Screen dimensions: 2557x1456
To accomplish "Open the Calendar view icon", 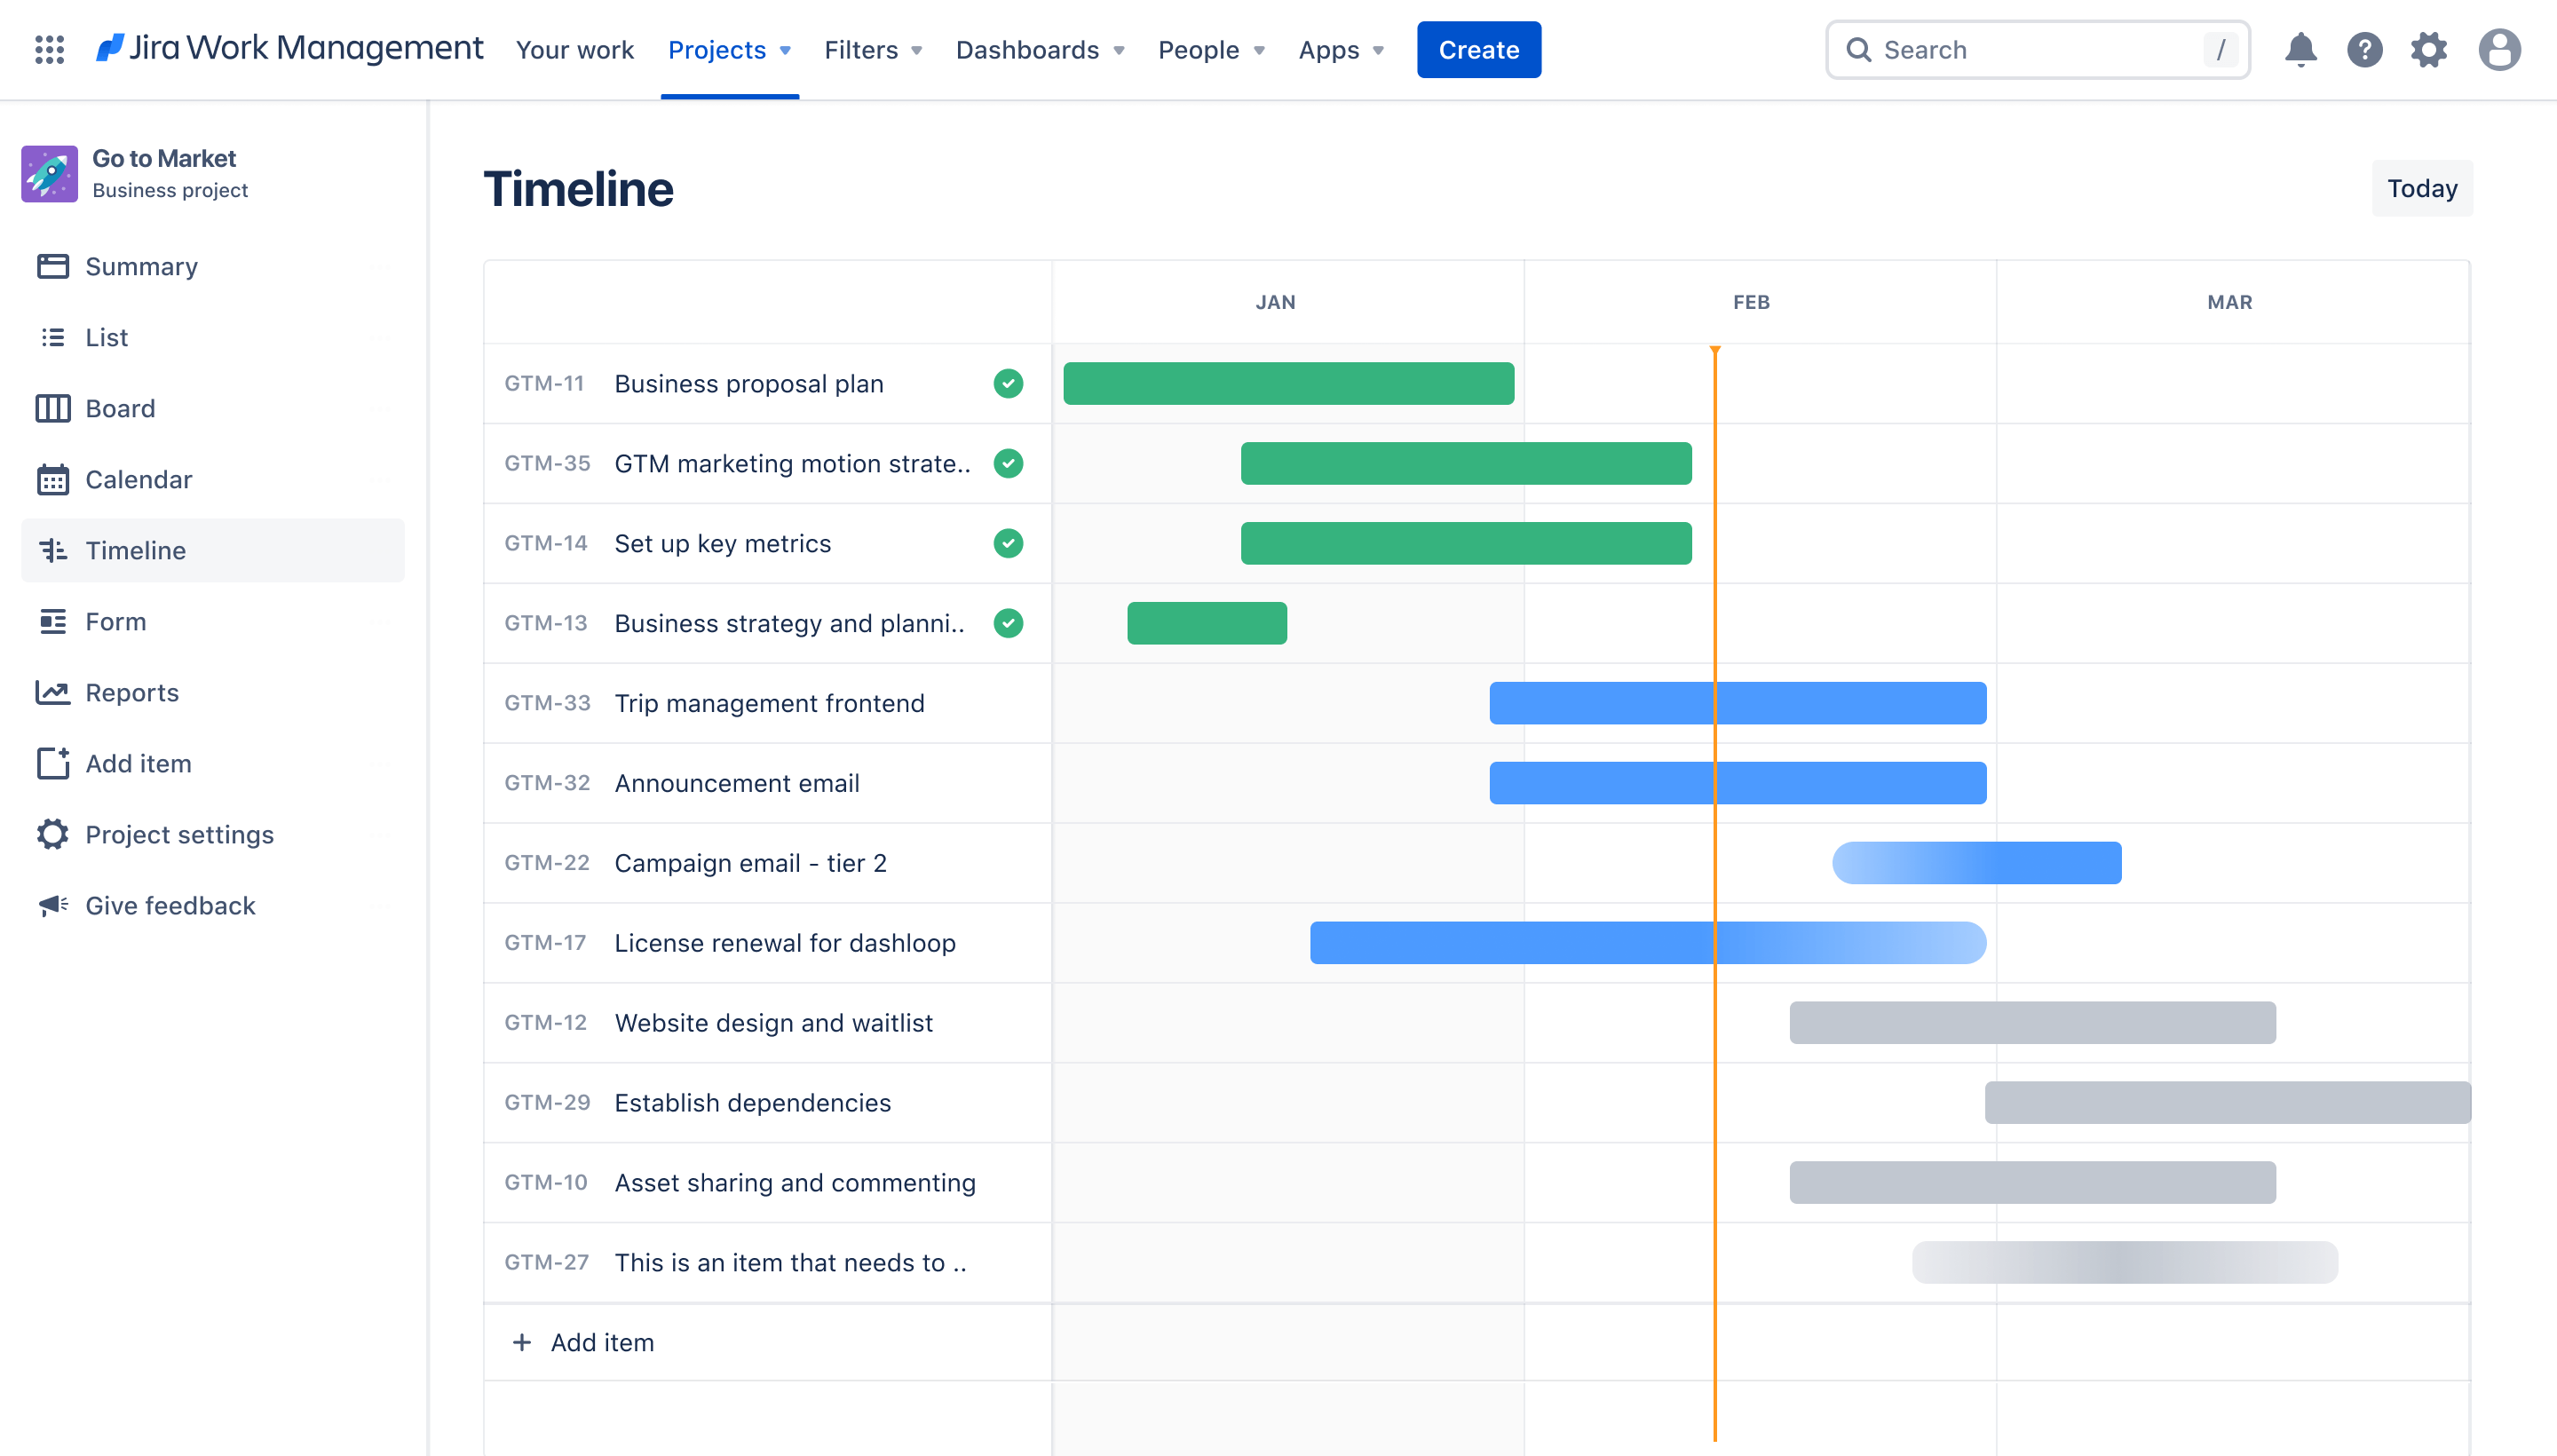I will point(52,478).
